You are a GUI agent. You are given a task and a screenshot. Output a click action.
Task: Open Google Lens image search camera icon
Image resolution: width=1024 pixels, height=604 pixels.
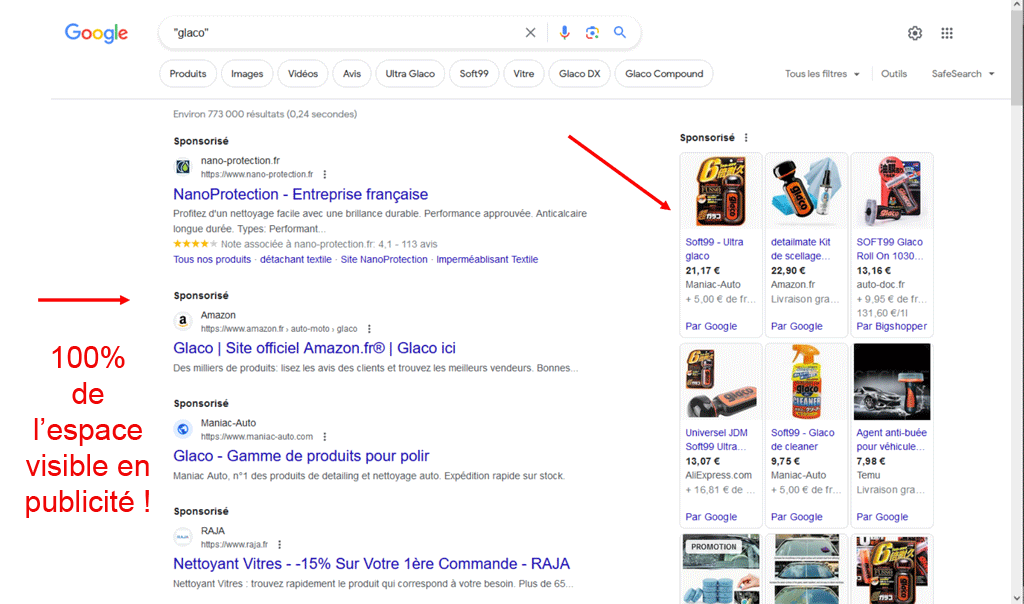[x=592, y=32]
